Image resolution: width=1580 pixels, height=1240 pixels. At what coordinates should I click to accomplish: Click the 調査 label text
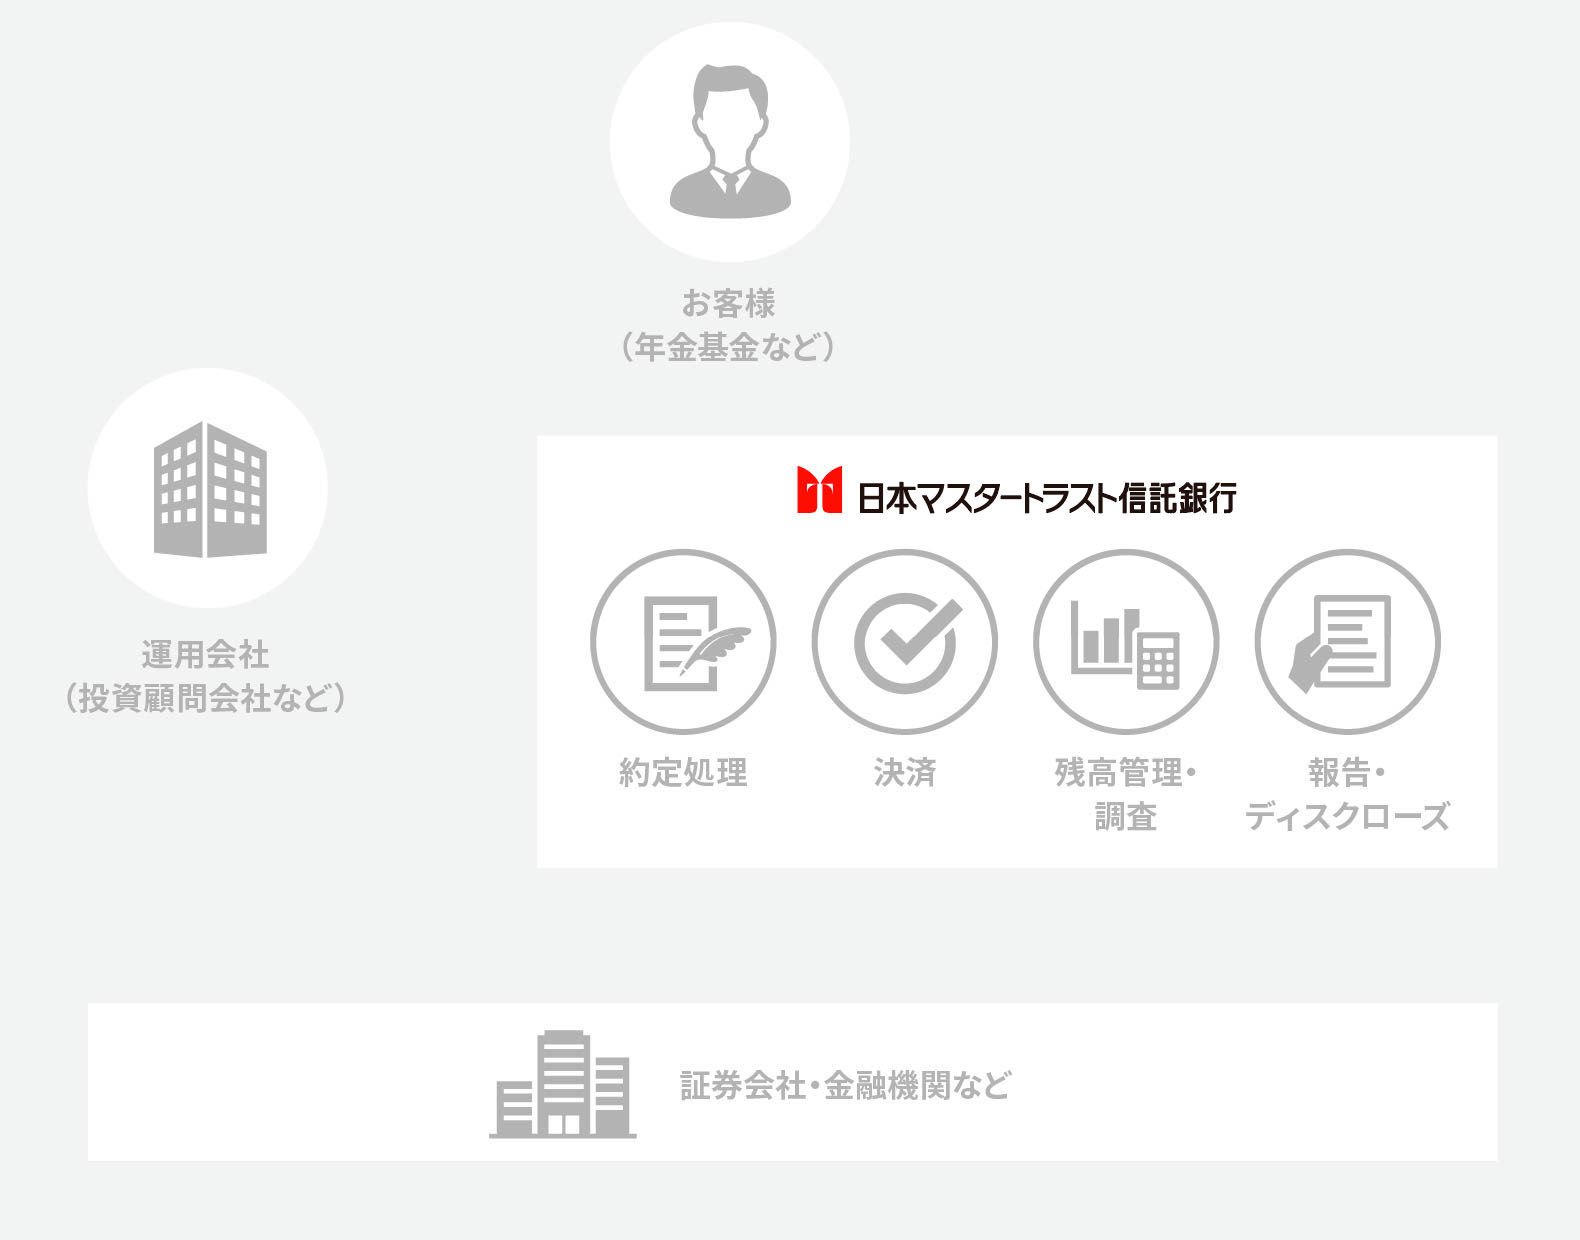1126,816
